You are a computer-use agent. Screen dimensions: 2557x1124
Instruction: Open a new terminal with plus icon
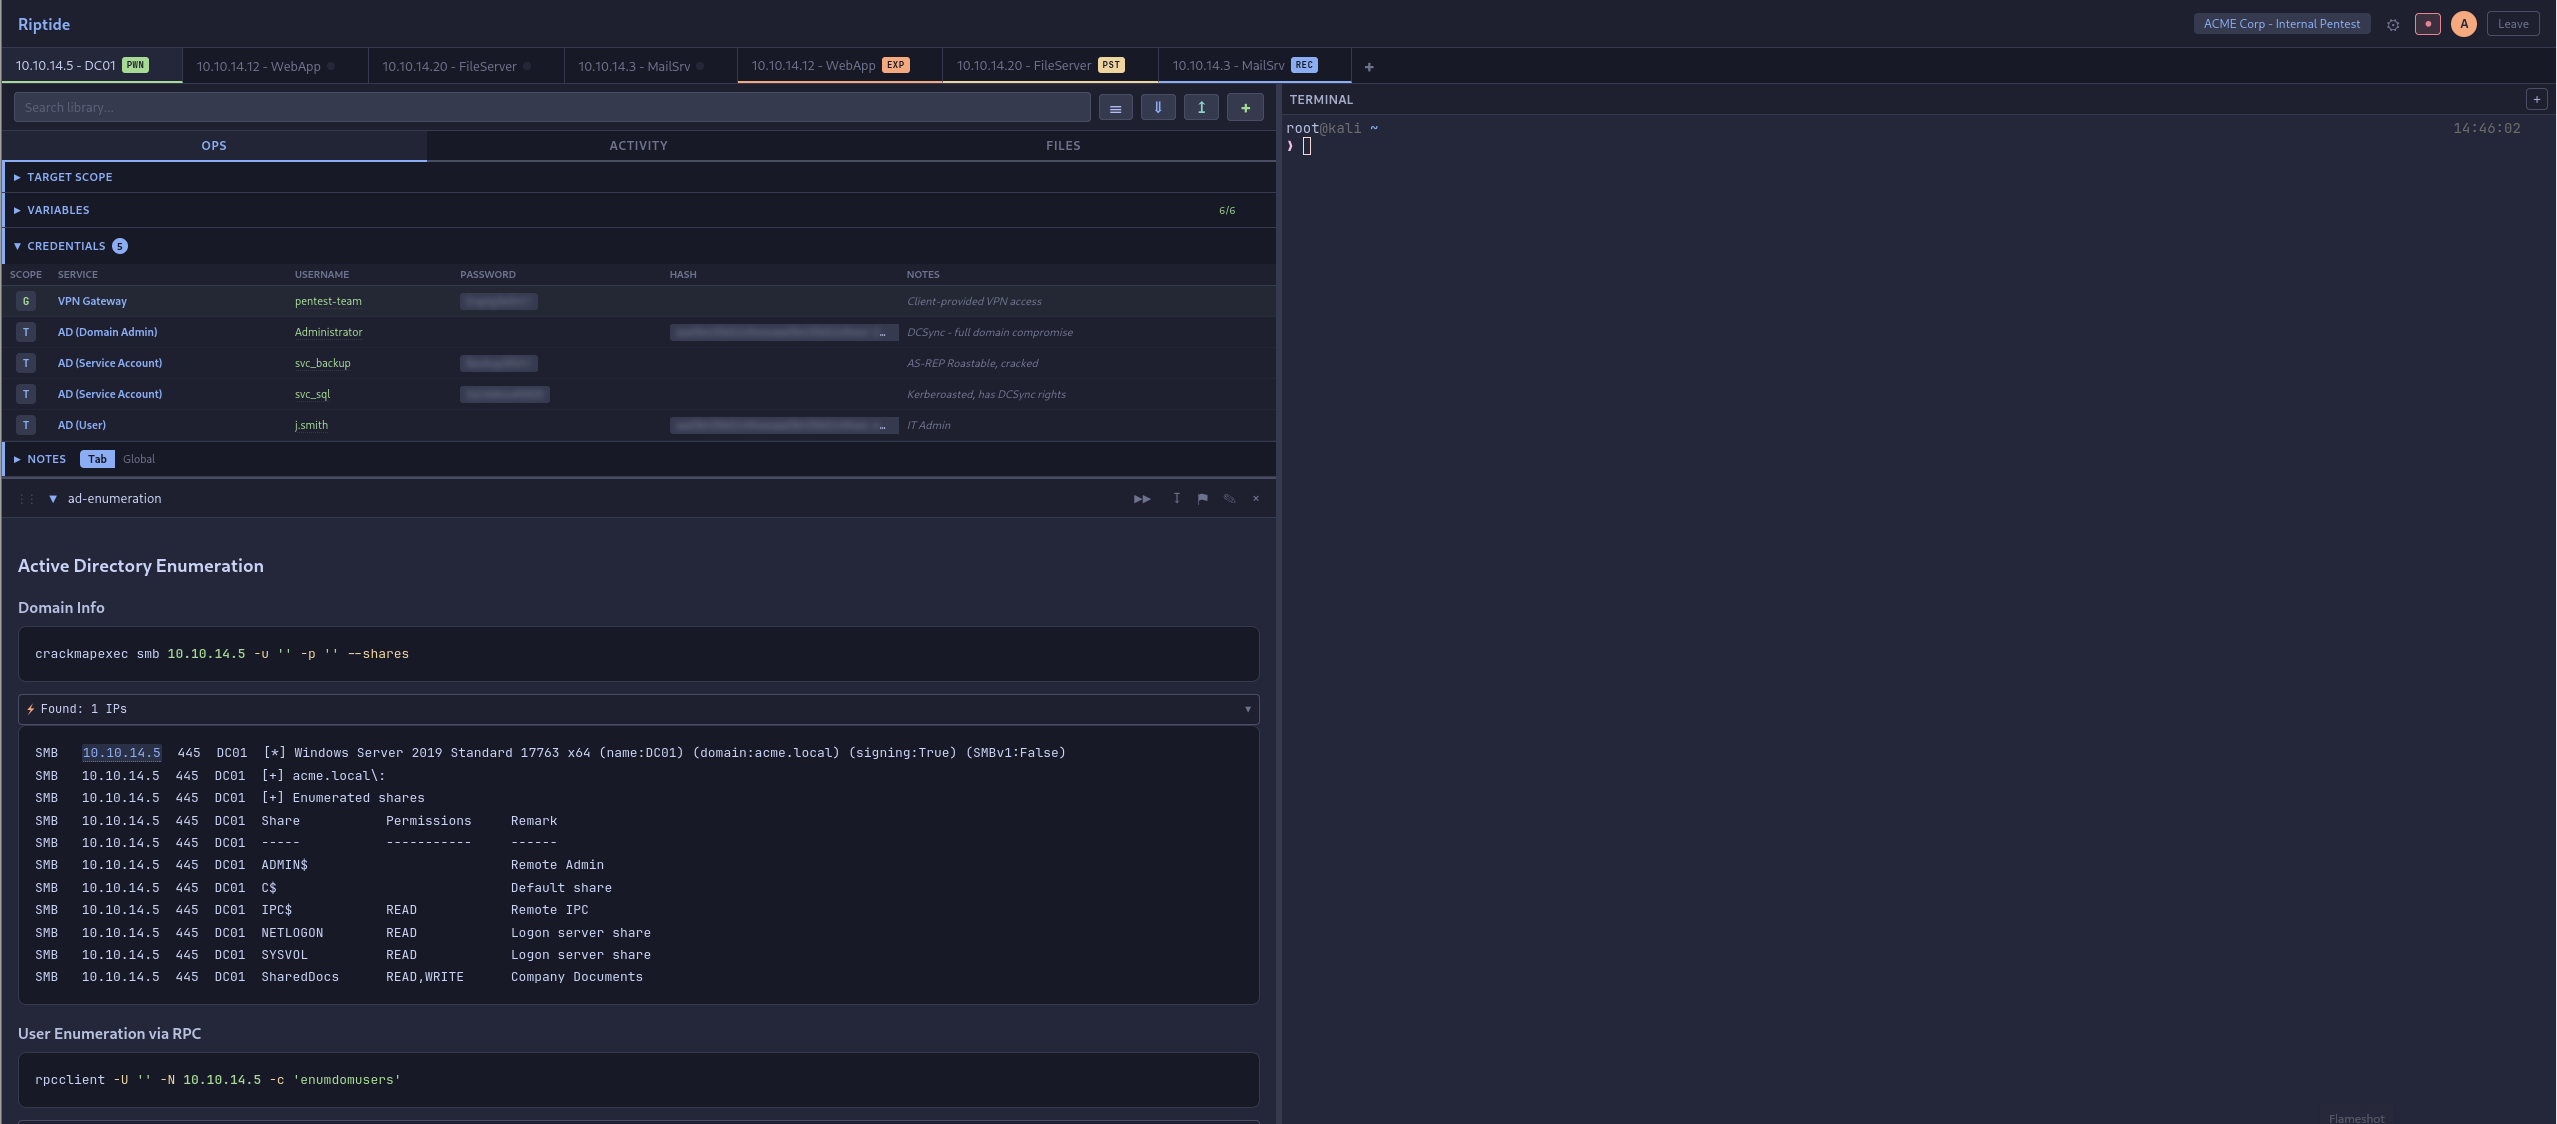pos(2538,98)
